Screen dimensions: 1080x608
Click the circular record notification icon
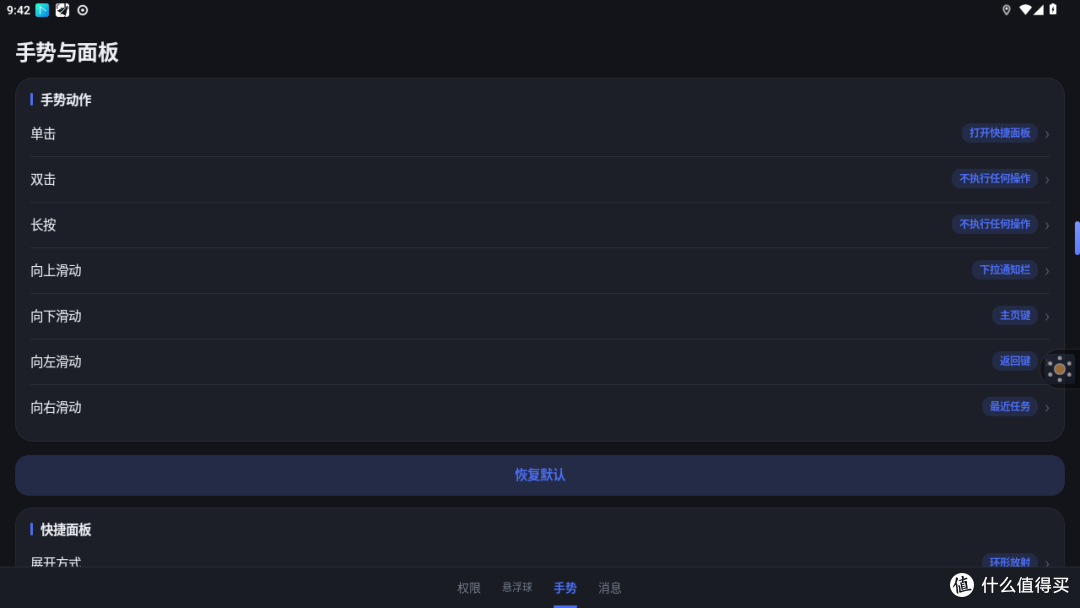(x=83, y=10)
